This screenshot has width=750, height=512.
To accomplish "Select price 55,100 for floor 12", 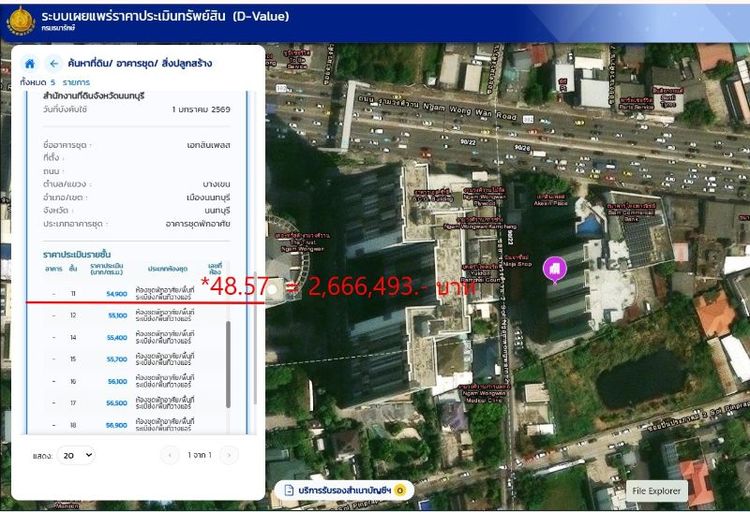I will [x=118, y=315].
